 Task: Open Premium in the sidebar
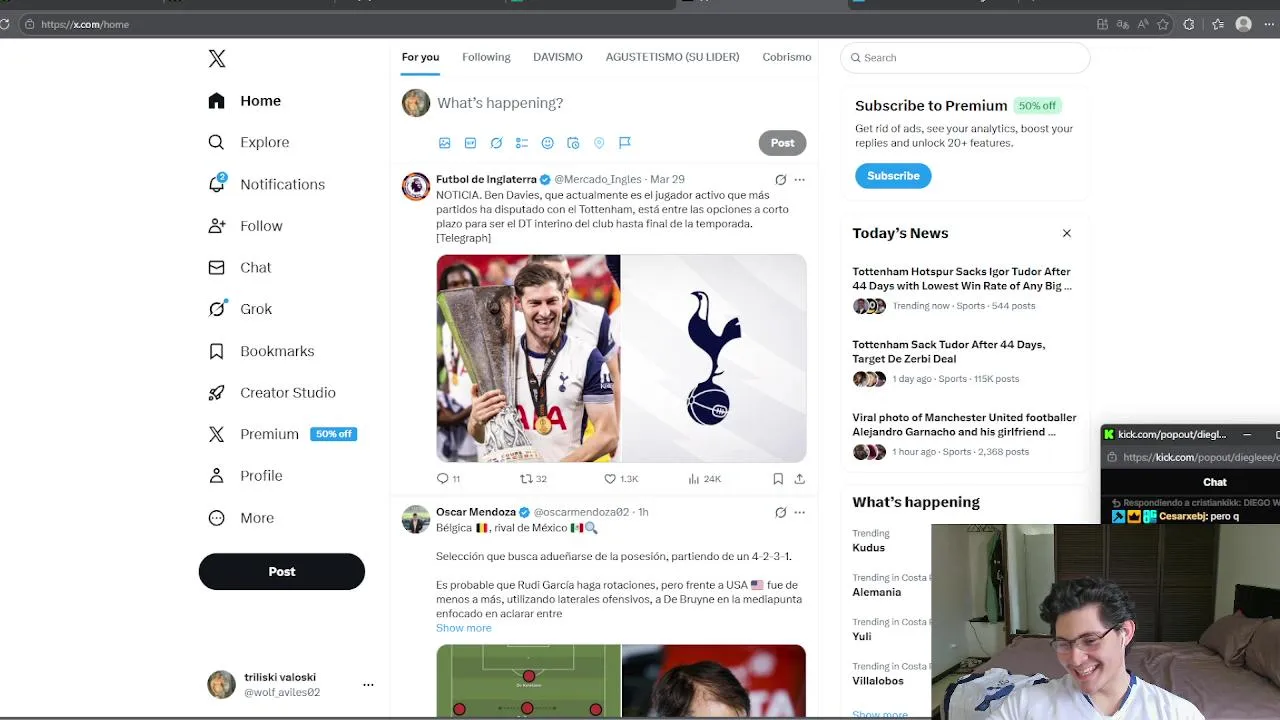283,434
